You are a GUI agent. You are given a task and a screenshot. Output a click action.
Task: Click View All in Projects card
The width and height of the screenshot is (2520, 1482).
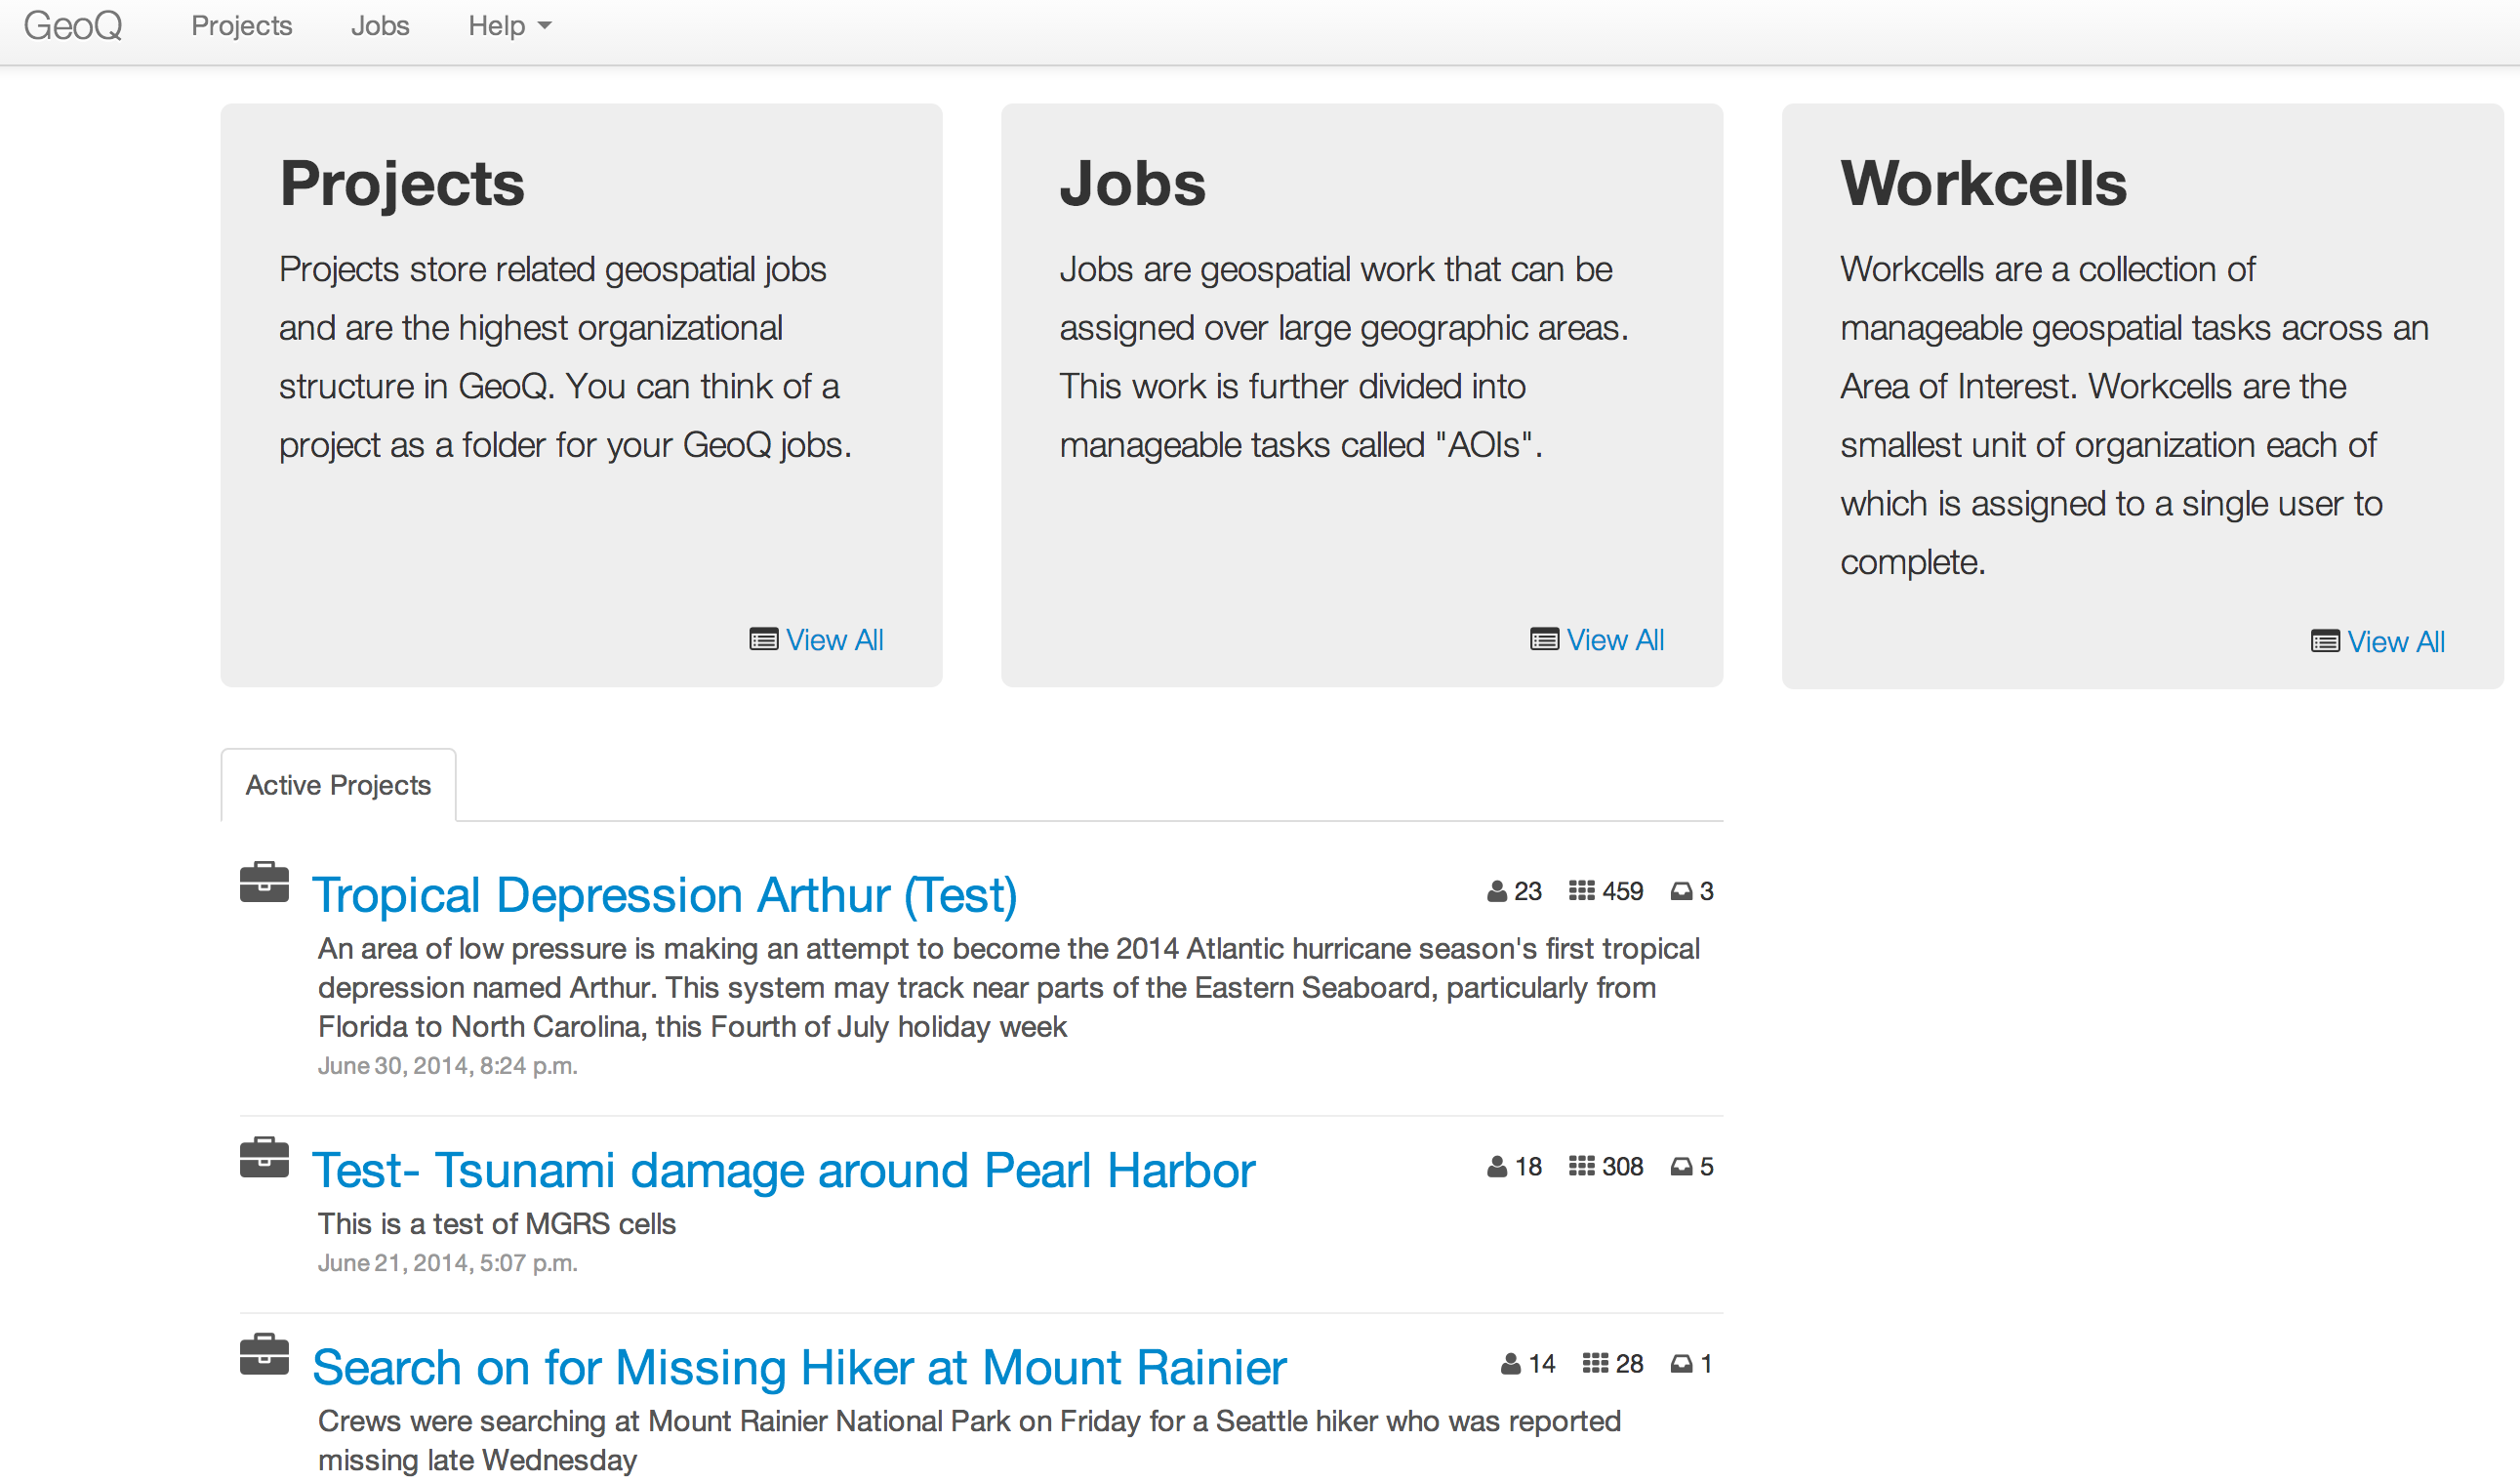coord(834,640)
